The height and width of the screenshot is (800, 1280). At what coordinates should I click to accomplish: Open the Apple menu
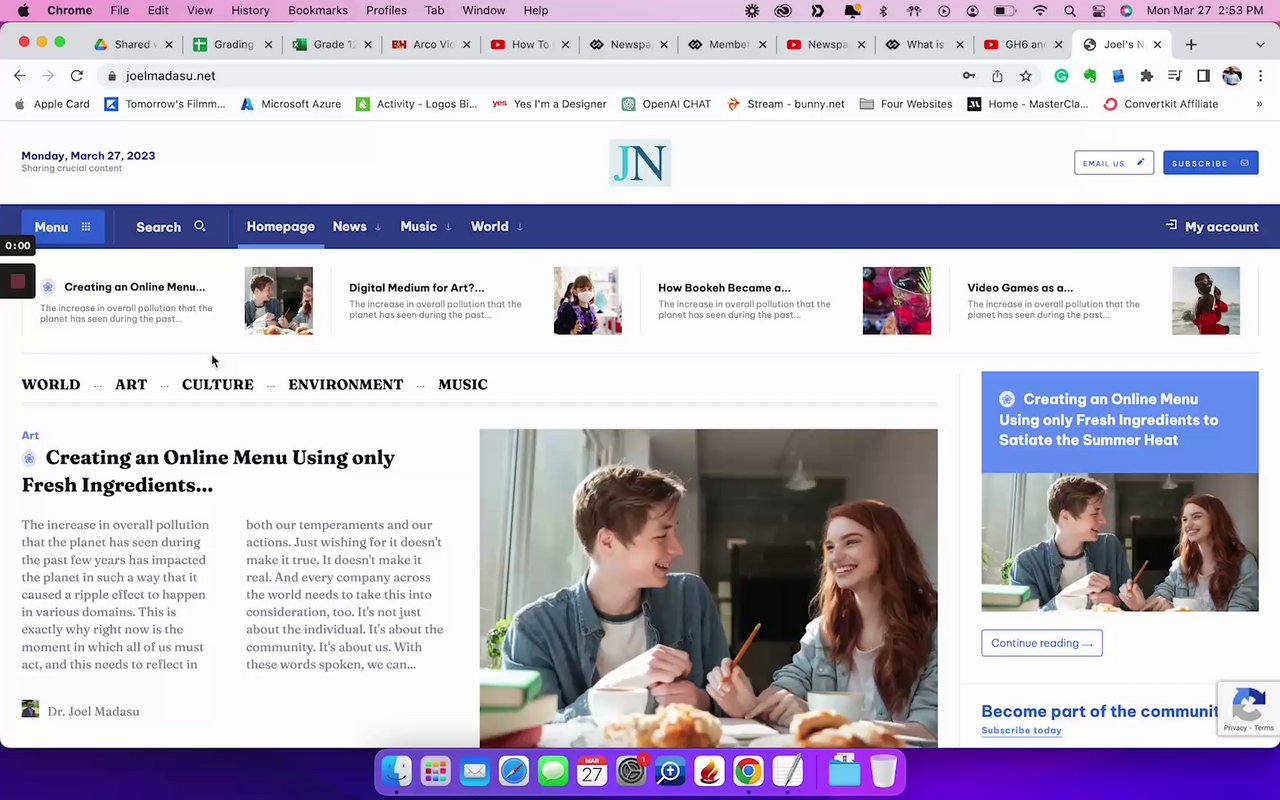coord(23,11)
